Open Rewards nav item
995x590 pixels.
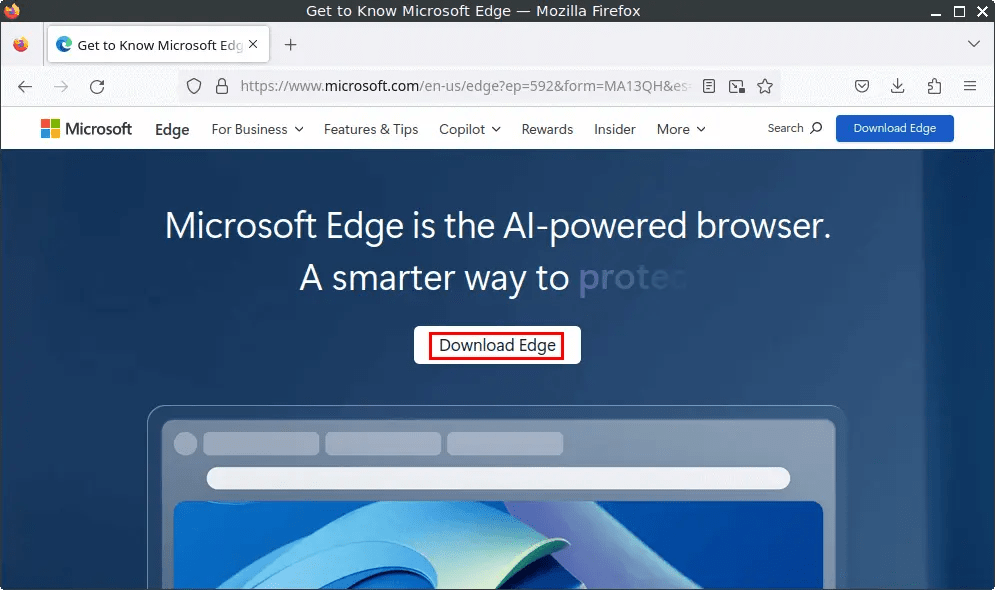[547, 129]
